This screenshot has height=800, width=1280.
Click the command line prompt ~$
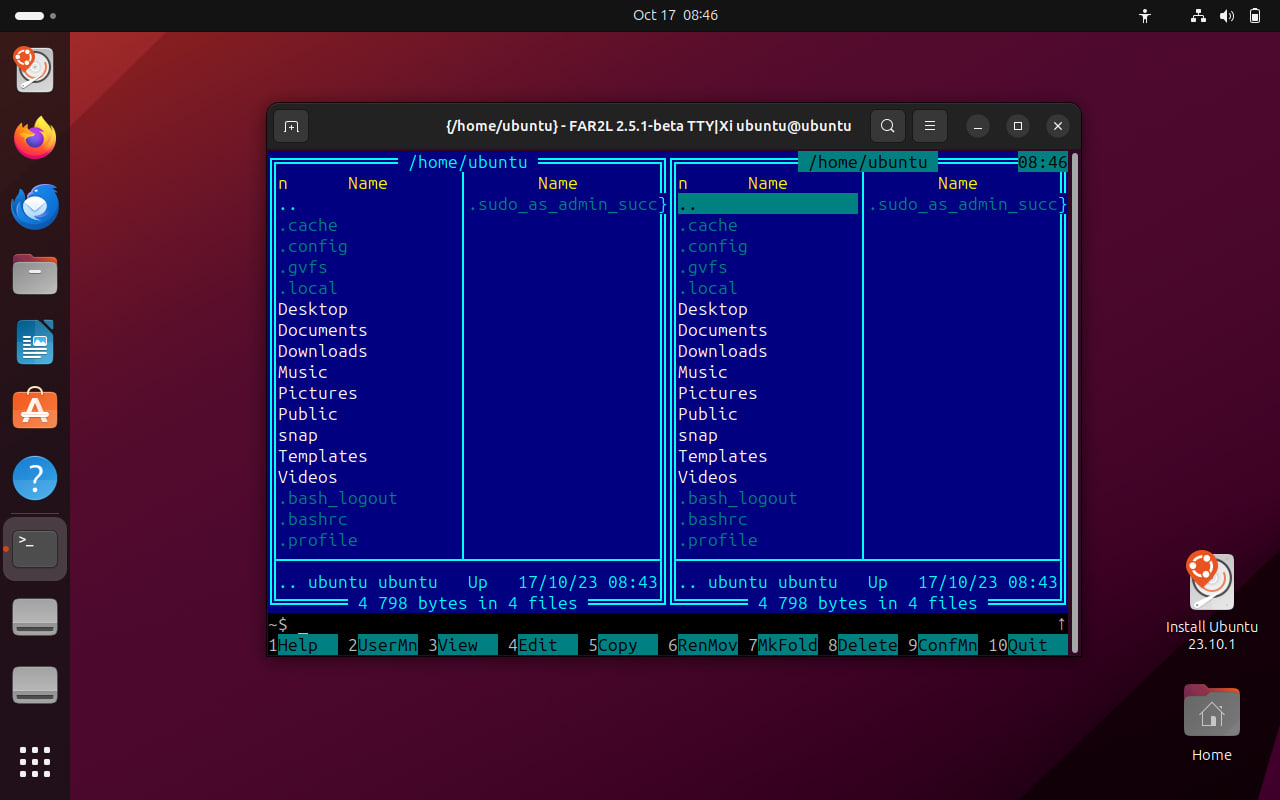pyautogui.click(x=278, y=624)
